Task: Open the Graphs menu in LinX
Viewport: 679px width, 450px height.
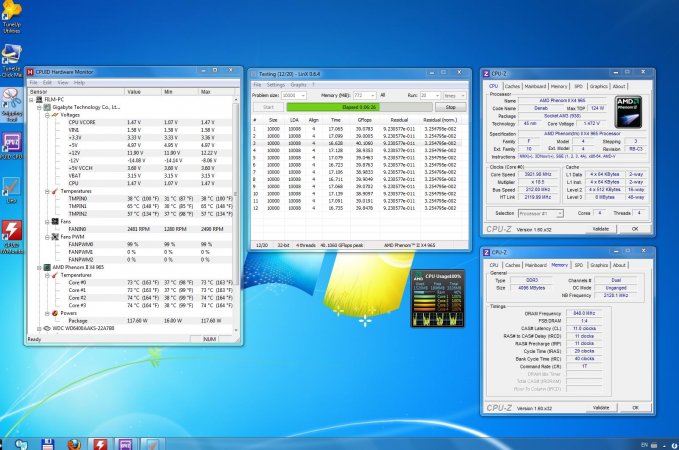Action: coord(298,85)
